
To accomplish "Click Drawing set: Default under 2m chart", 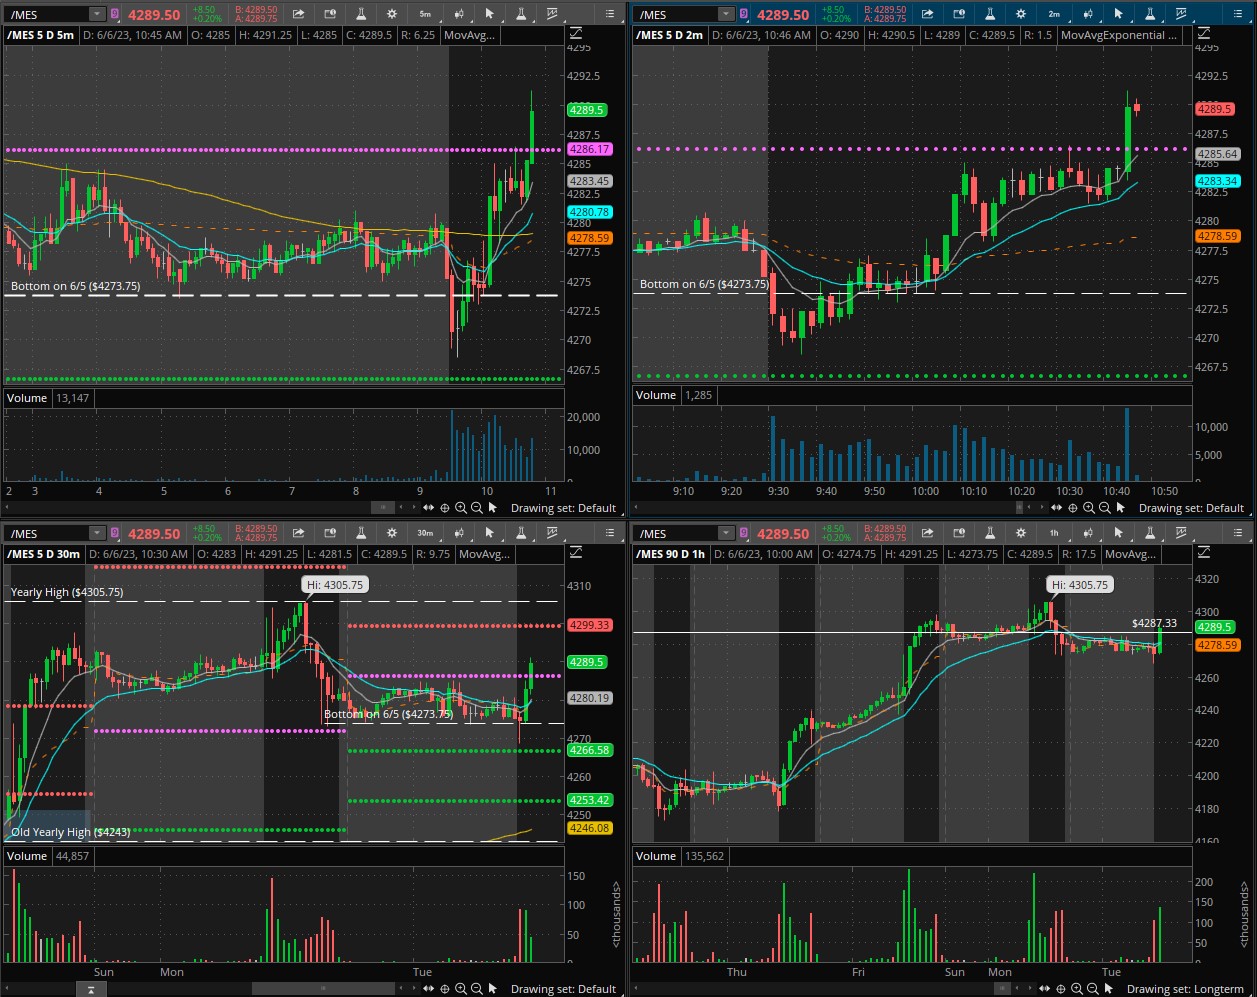I will (1192, 508).
